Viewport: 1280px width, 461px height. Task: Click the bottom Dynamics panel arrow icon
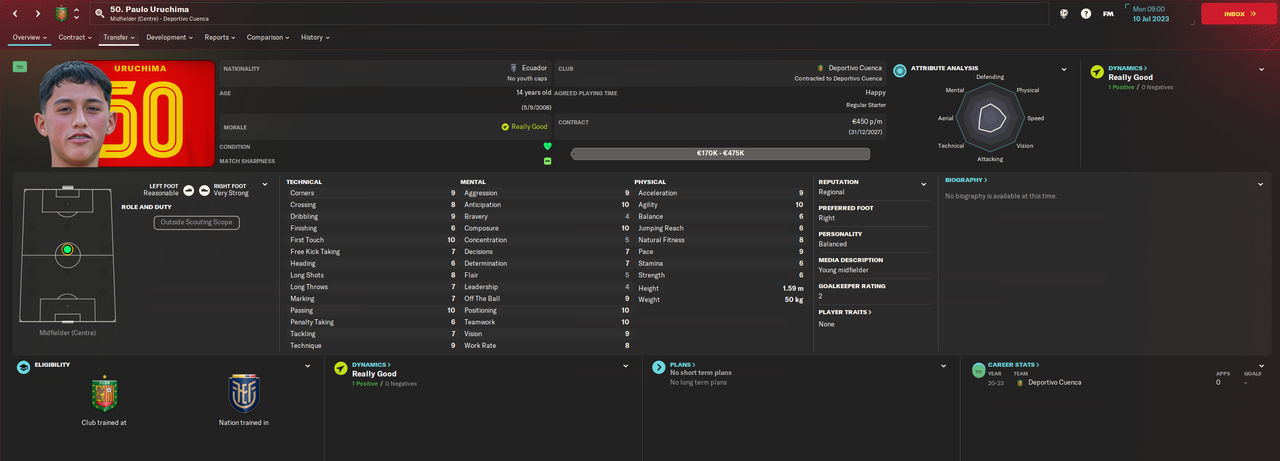[x=341, y=368]
